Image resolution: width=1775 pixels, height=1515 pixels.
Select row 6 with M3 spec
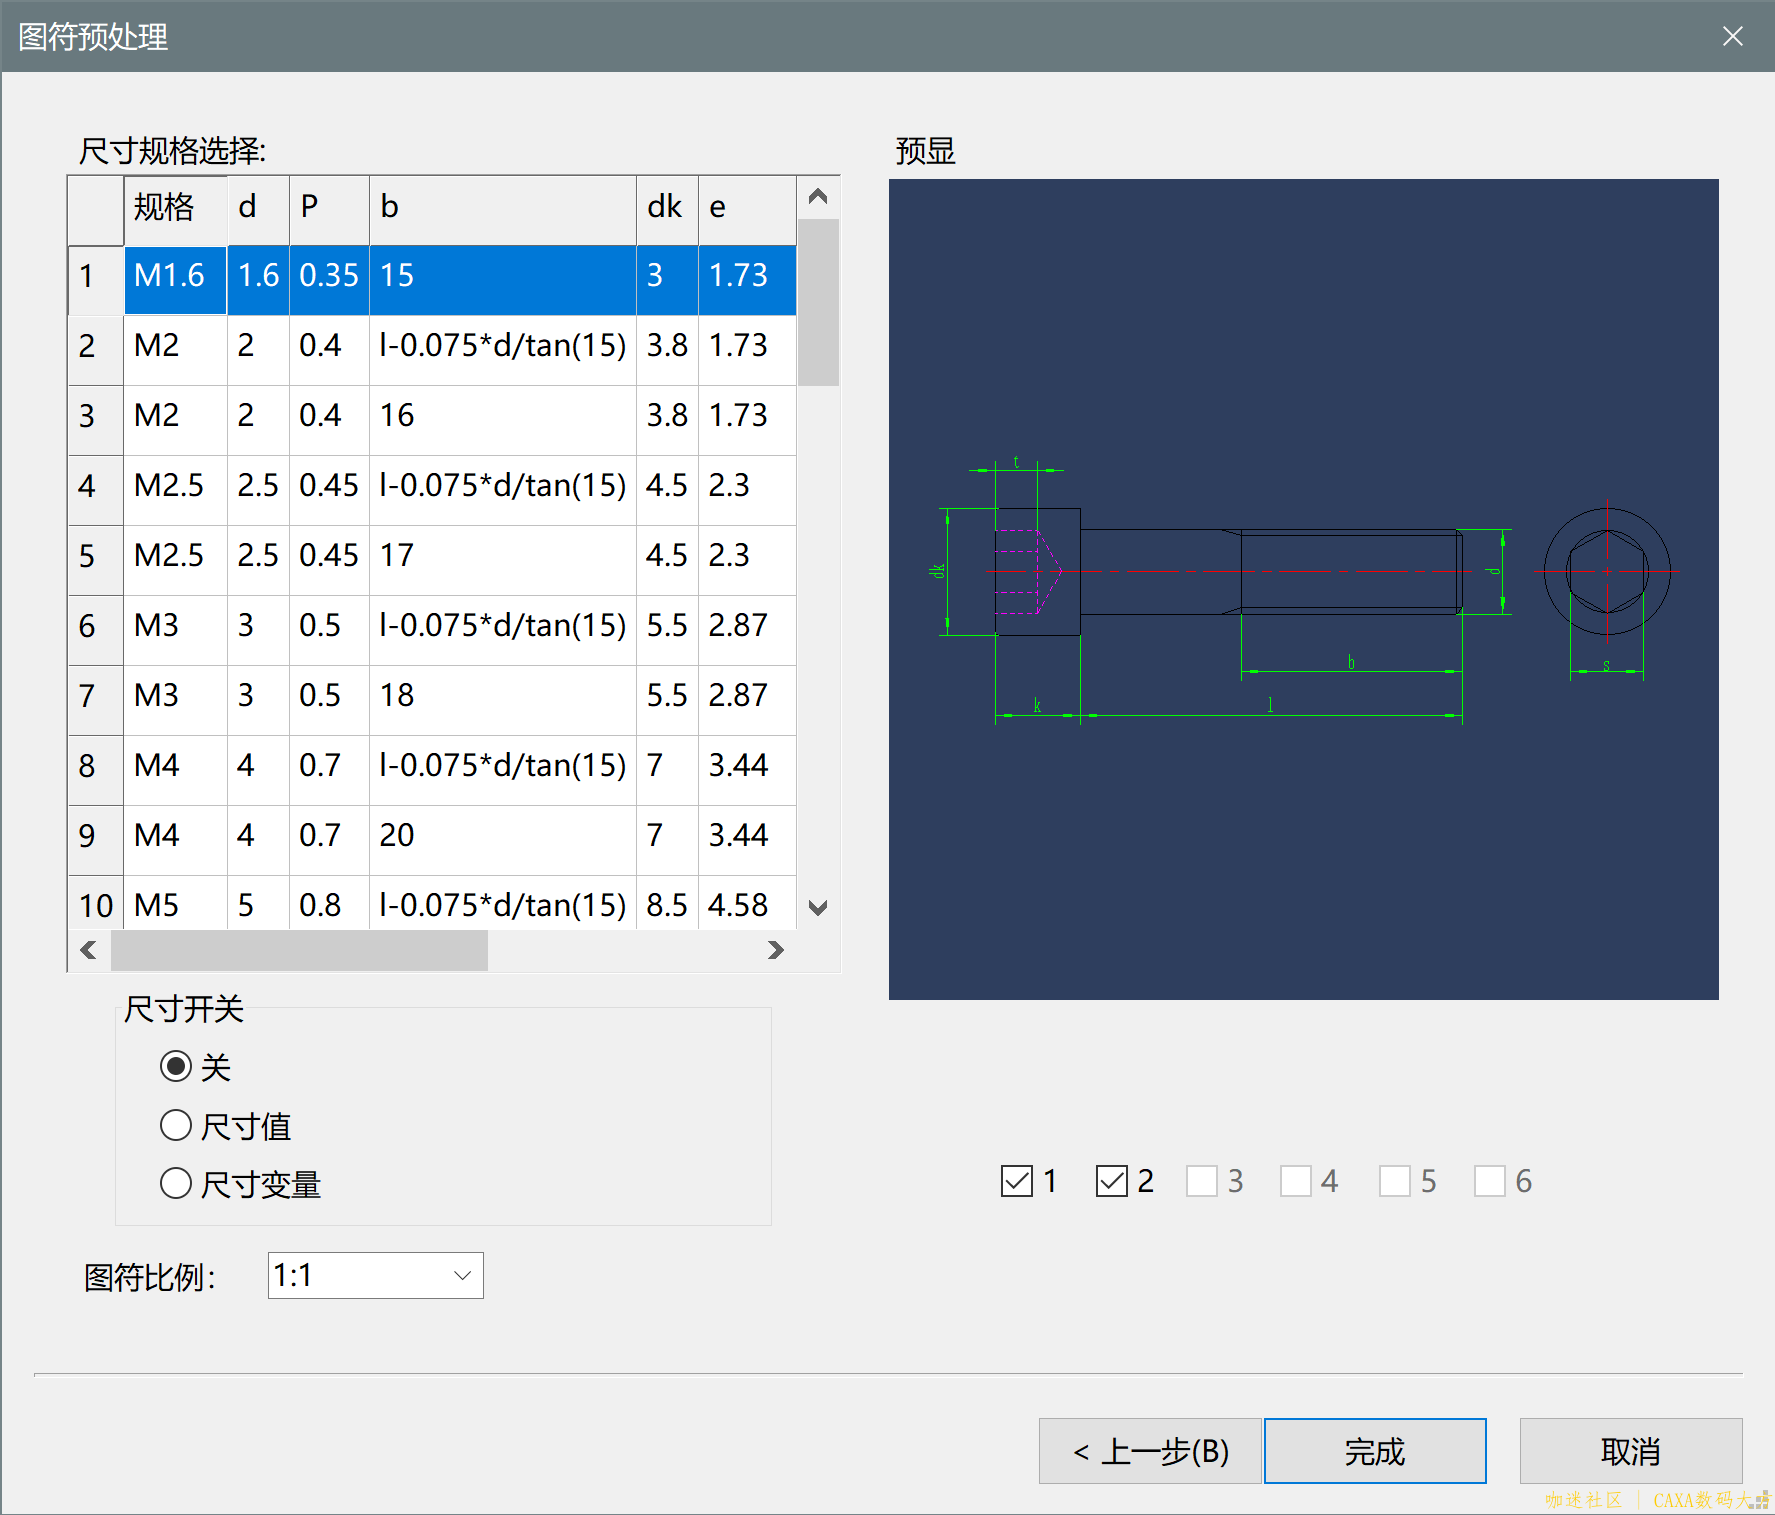pos(157,626)
